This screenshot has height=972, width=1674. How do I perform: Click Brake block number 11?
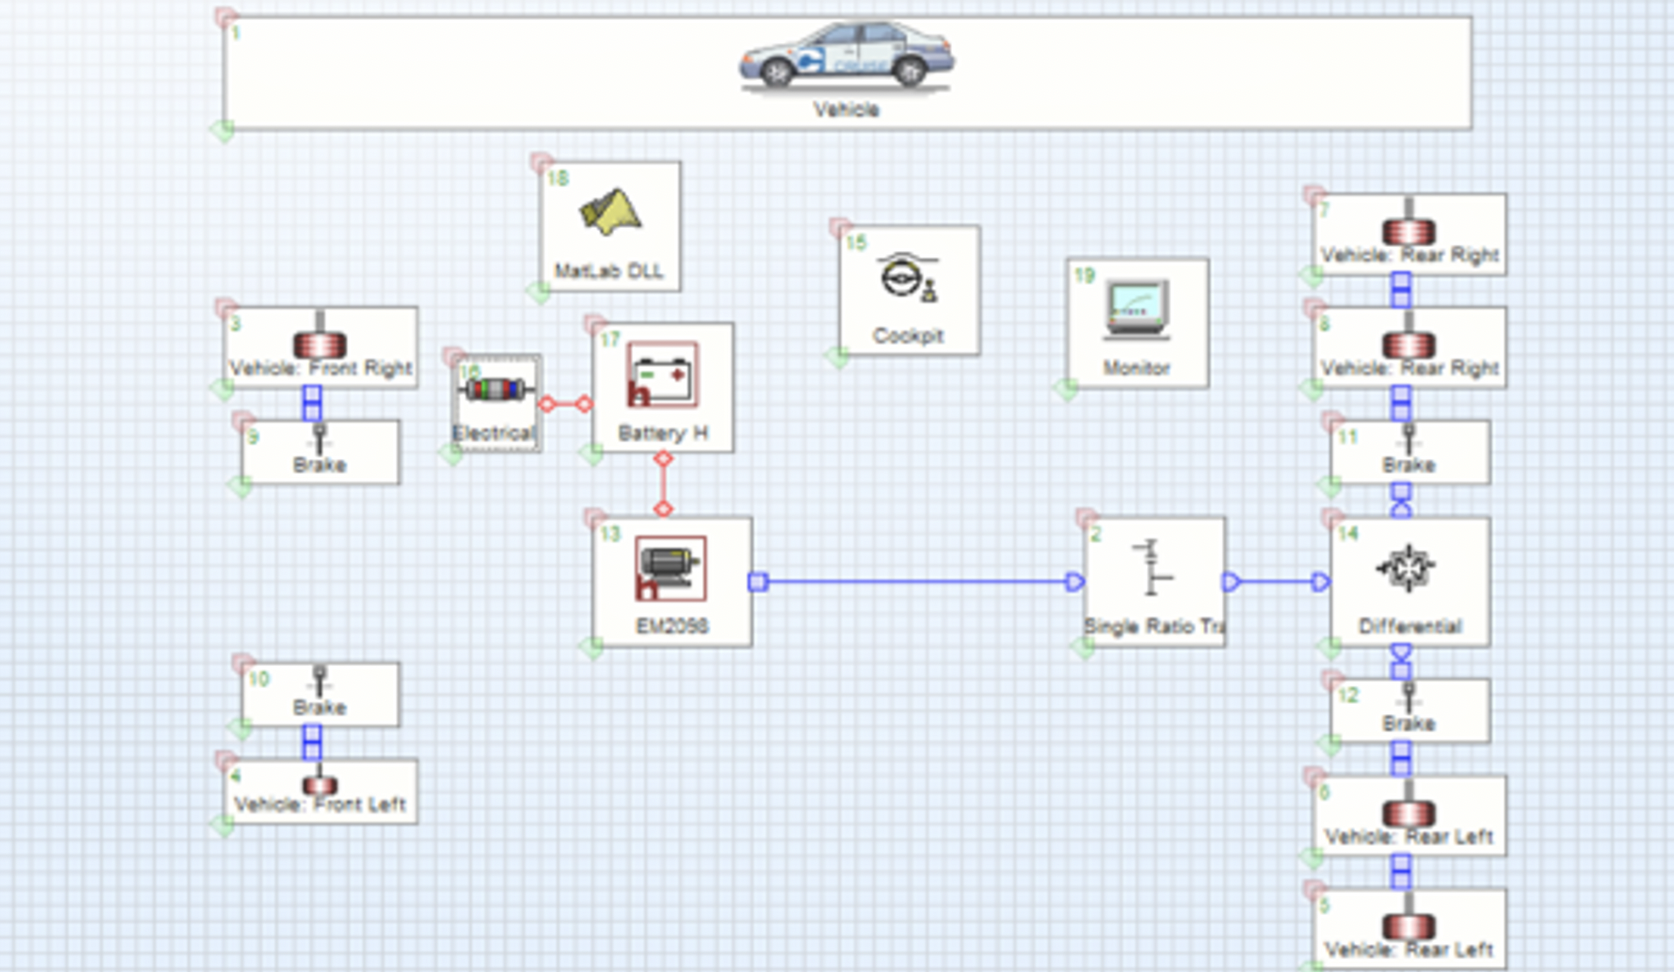tap(1409, 452)
